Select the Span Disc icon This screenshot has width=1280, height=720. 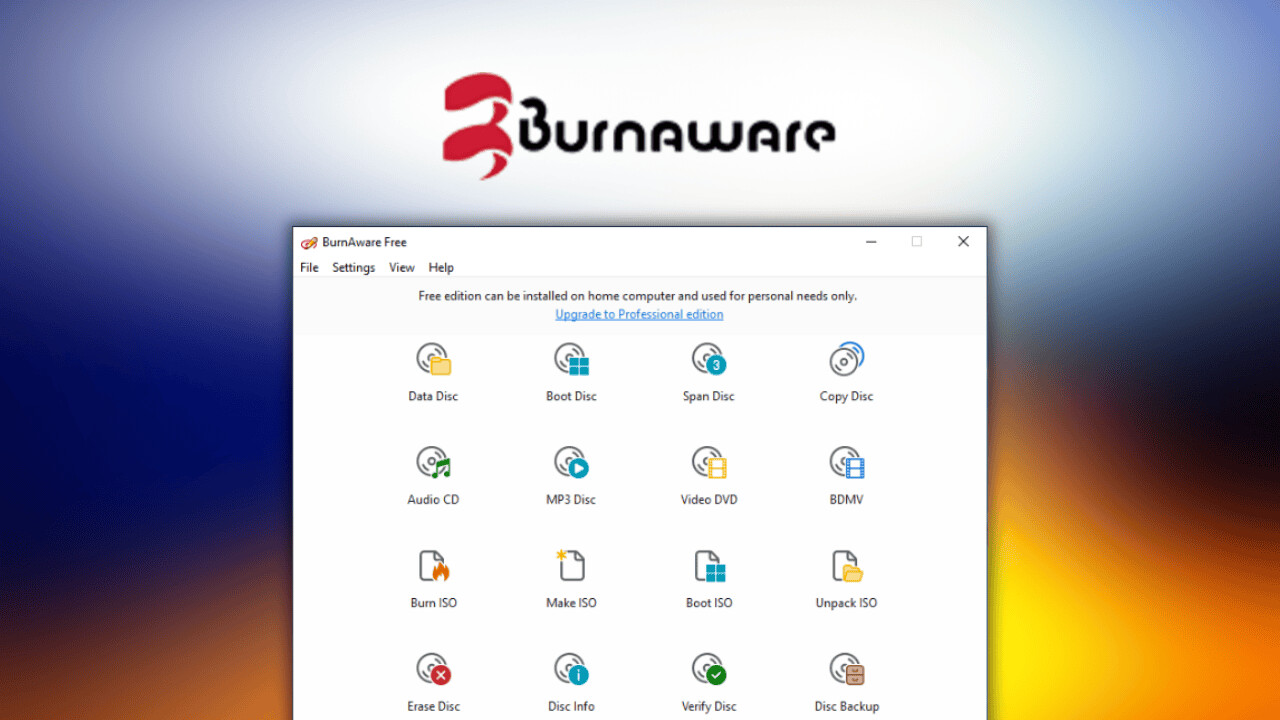coord(708,361)
